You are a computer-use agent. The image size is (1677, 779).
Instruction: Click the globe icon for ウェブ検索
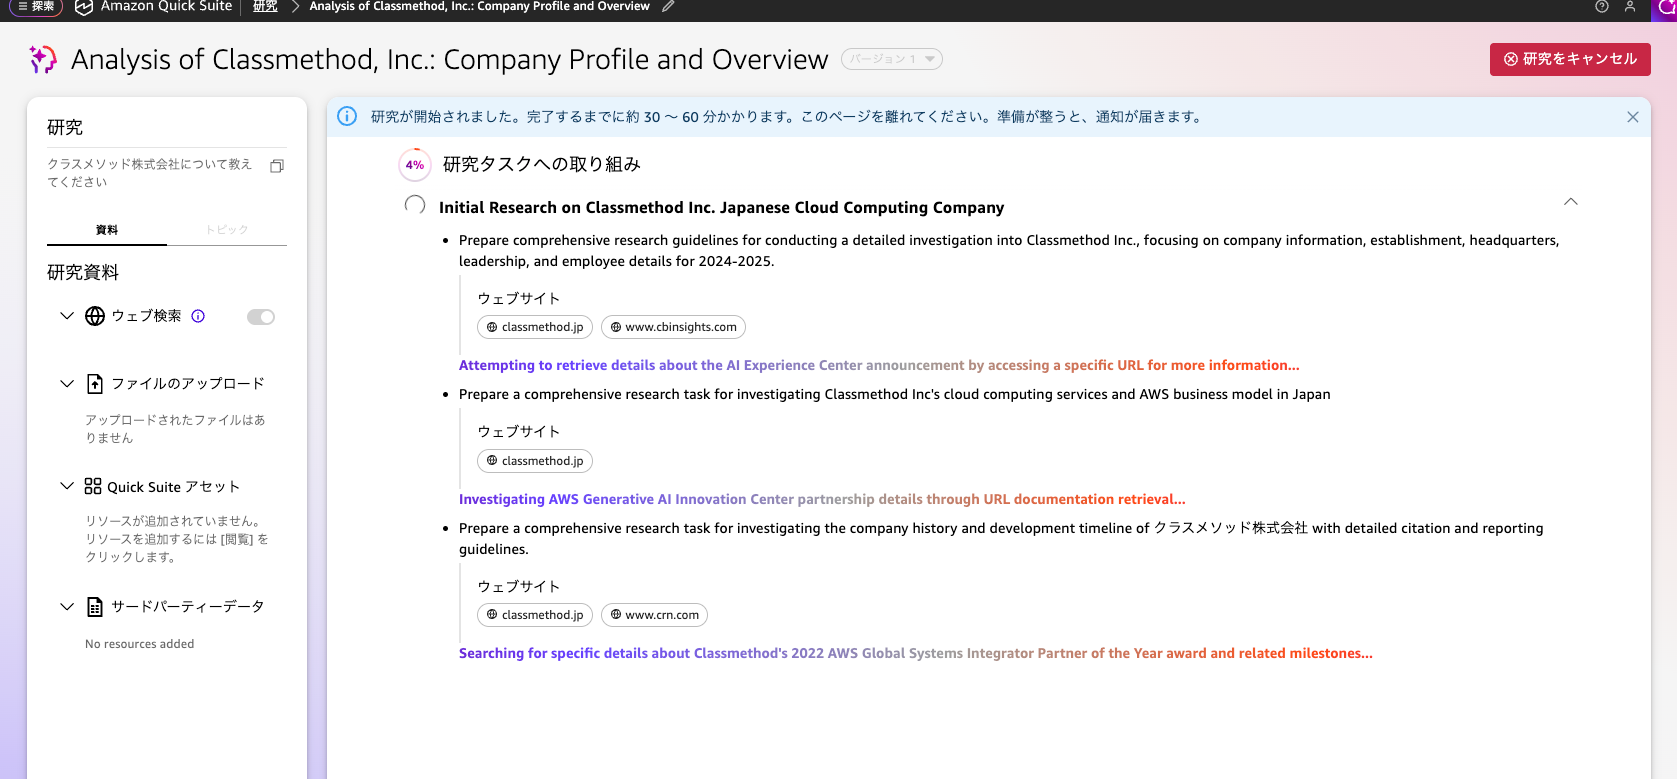coord(95,316)
